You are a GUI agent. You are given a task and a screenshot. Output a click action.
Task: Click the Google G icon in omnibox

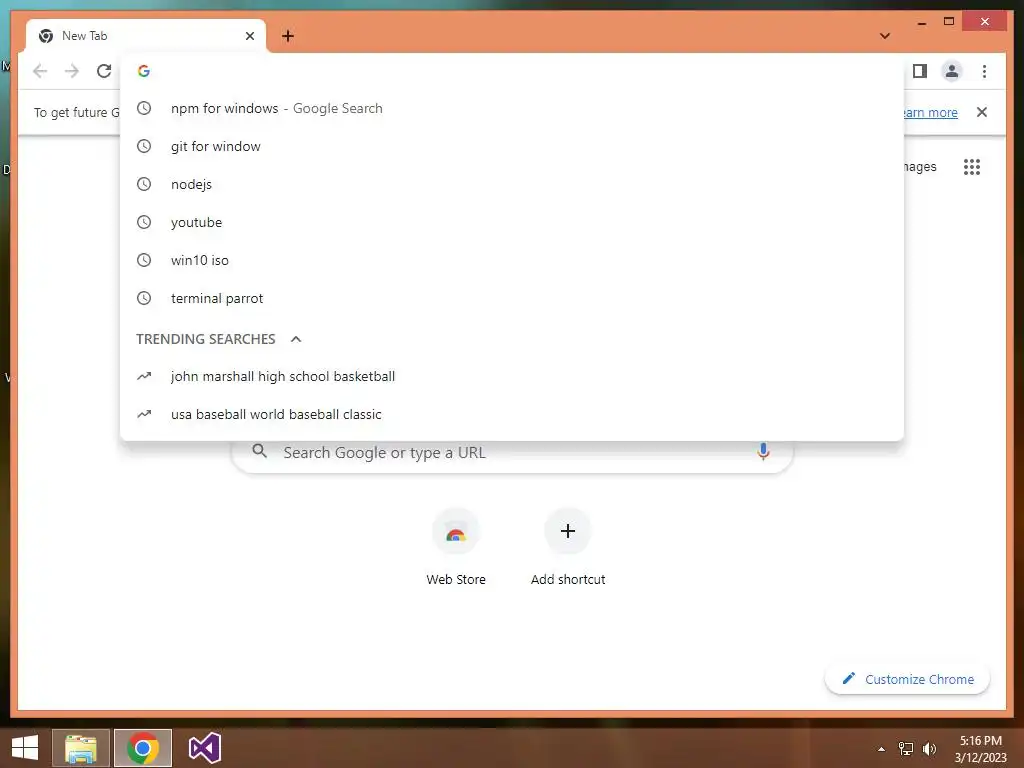[144, 71]
